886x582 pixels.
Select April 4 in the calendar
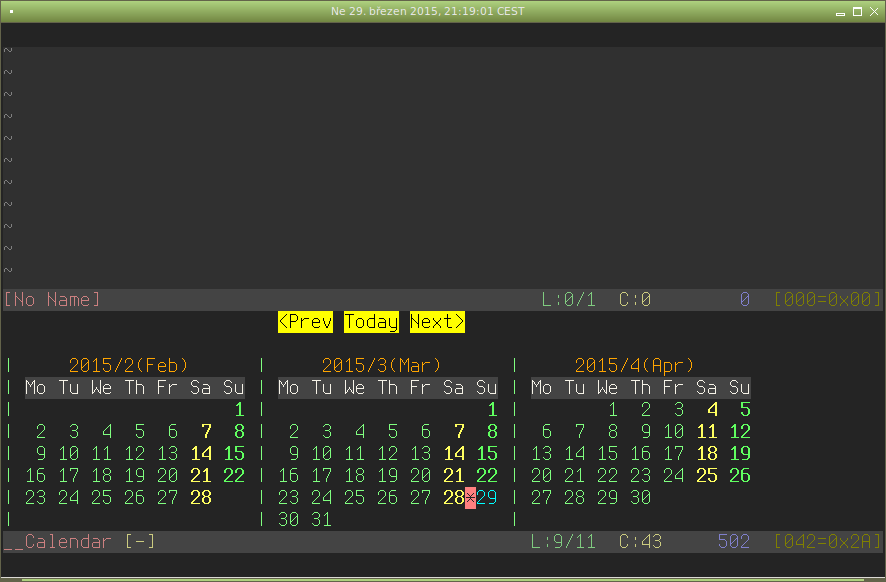(x=713, y=410)
